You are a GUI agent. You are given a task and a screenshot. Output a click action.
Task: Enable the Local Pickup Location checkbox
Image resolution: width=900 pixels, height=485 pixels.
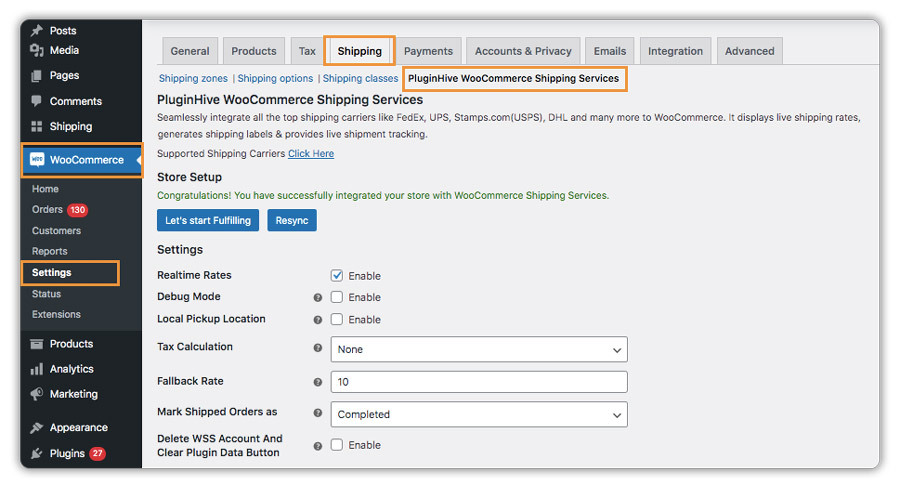337,319
